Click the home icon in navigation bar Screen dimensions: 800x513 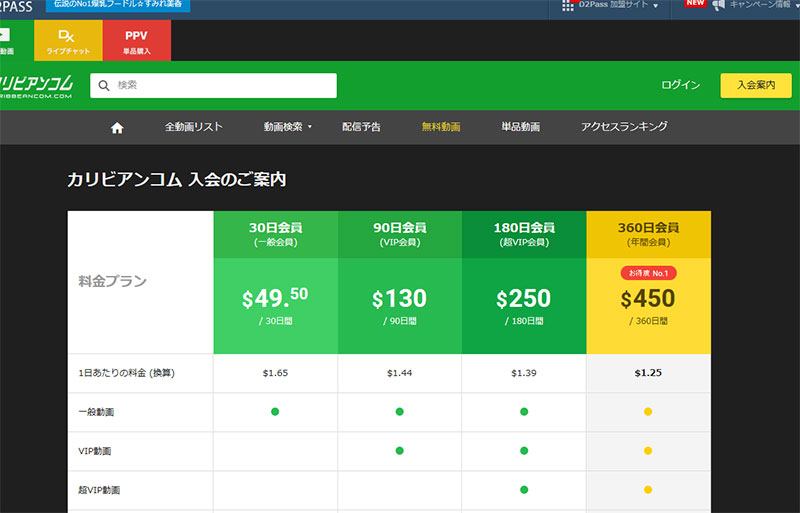click(117, 128)
